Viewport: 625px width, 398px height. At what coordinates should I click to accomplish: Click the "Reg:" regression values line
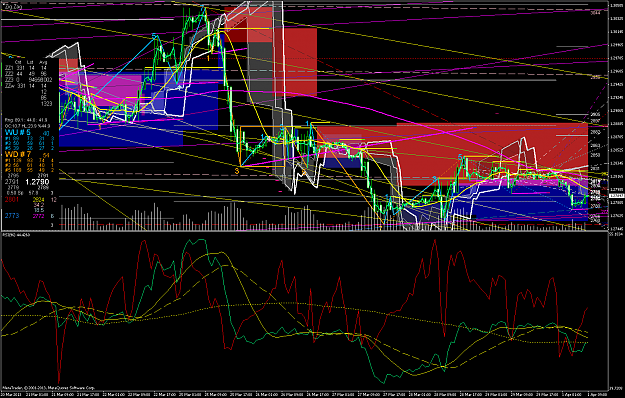[x=26, y=120]
